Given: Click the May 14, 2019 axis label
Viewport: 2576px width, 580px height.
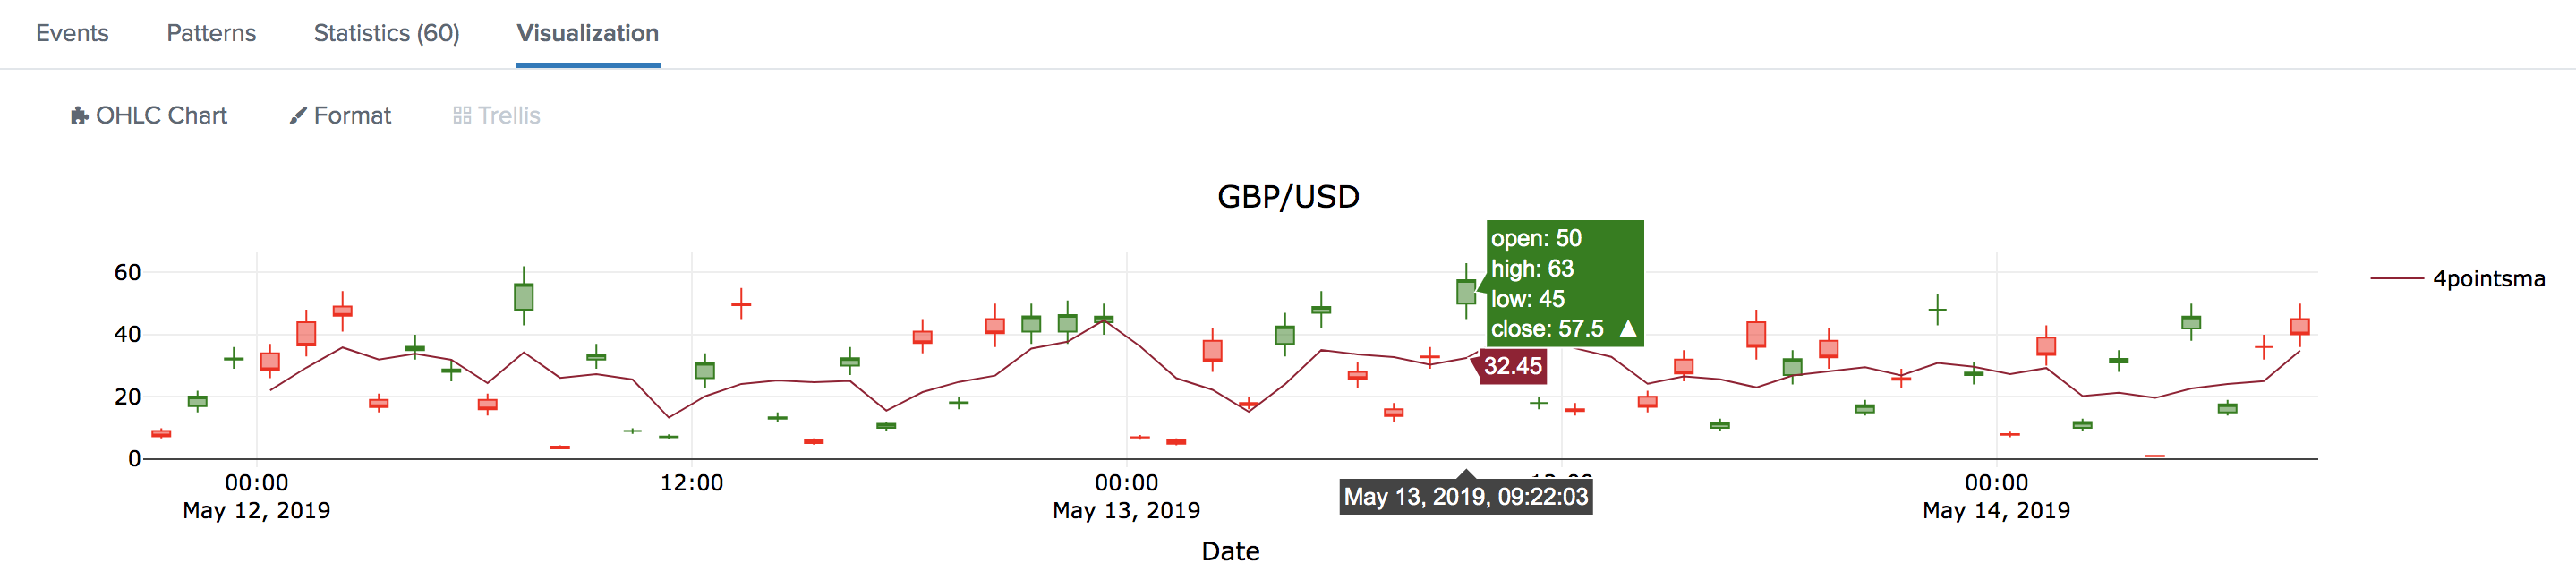Looking at the screenshot, I should (x=1996, y=510).
